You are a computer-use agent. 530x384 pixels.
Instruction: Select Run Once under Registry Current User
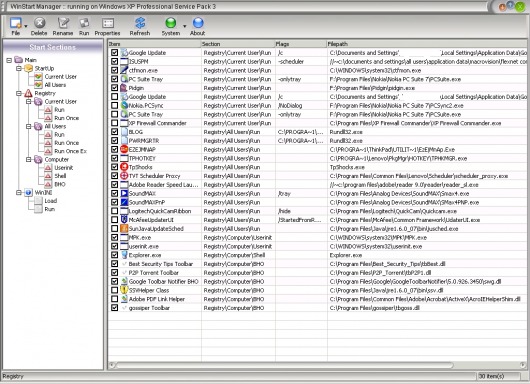[x=67, y=118]
